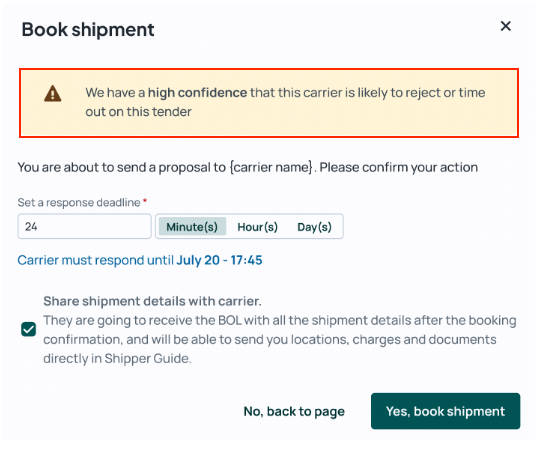Choose Day(s) as deadline unit
The width and height of the screenshot is (541, 454).
pyautogui.click(x=314, y=227)
